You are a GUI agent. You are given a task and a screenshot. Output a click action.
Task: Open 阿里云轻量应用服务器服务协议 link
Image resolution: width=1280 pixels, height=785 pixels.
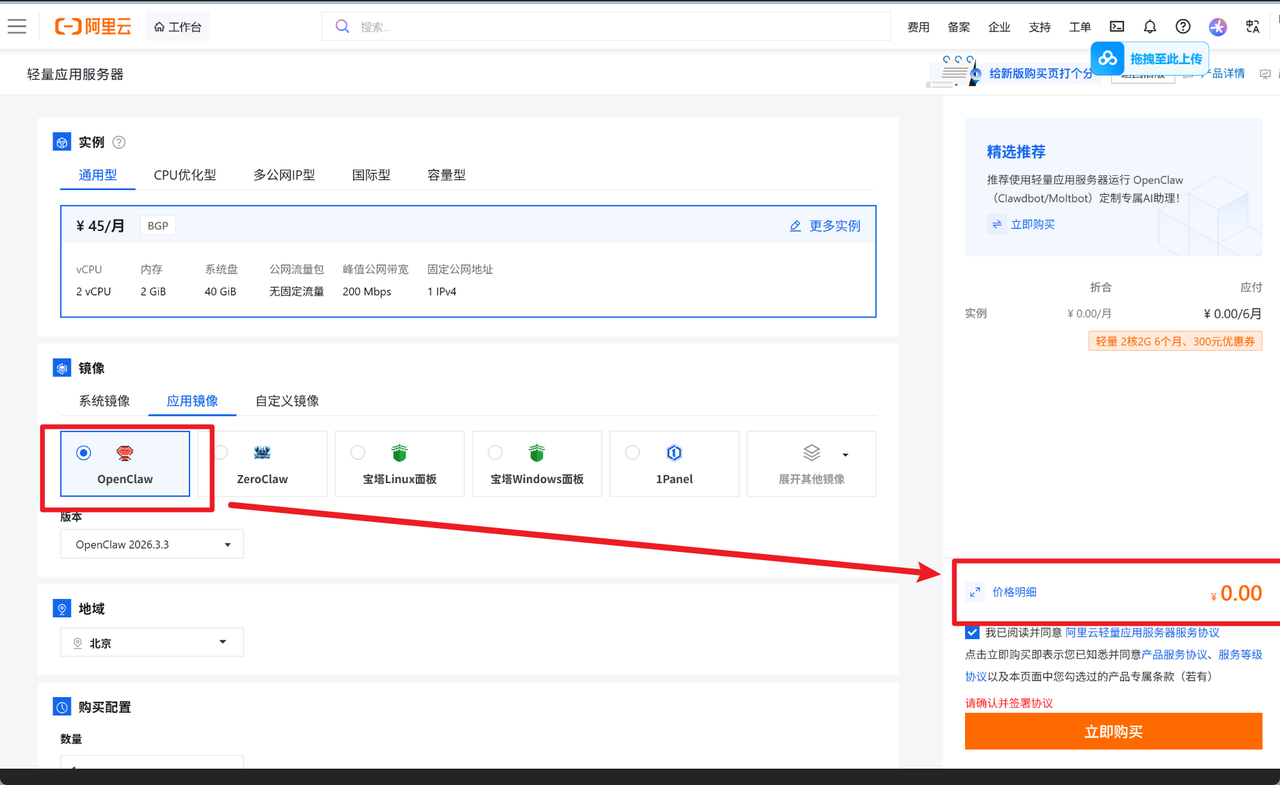point(1142,632)
